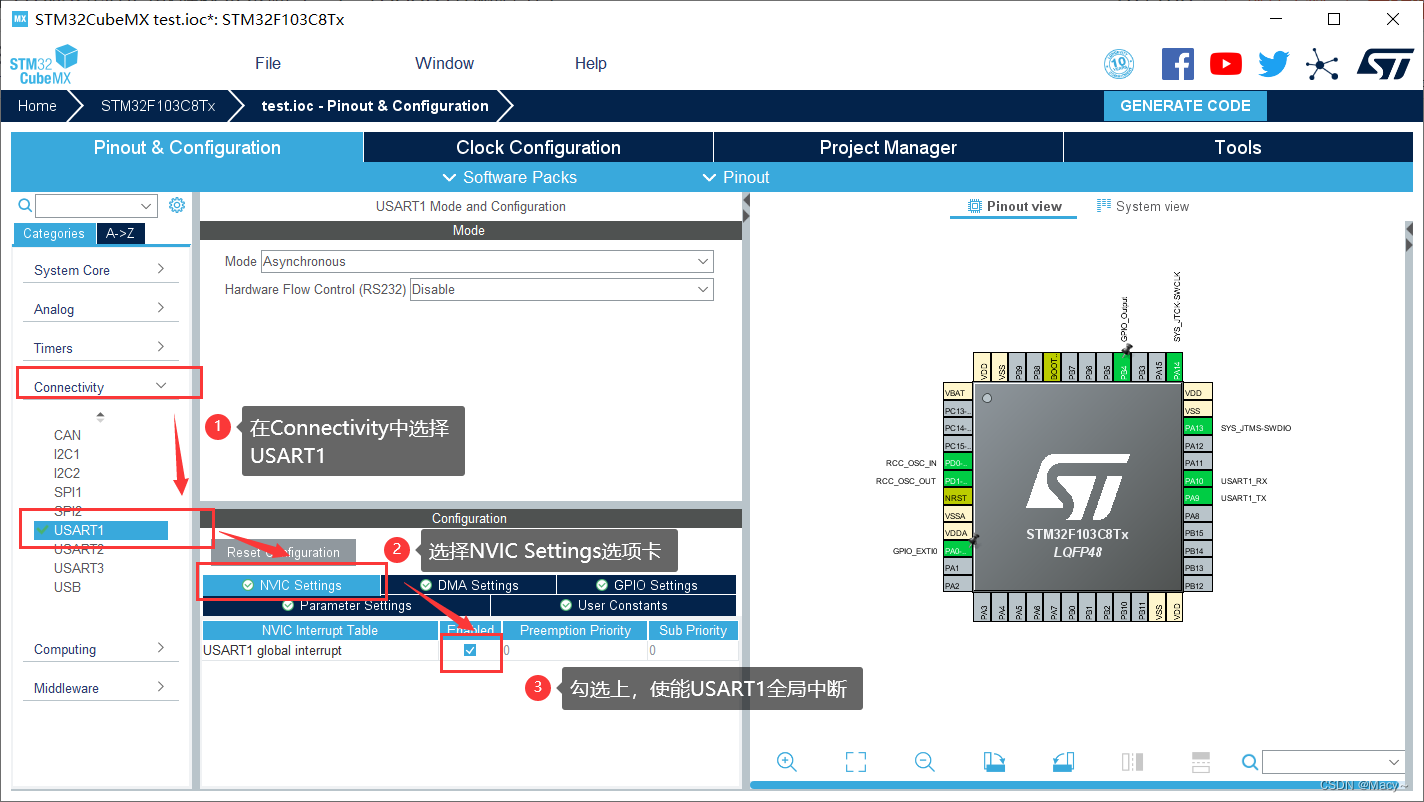Click the Sub Priority value cell
The height and width of the screenshot is (802, 1424).
click(693, 650)
